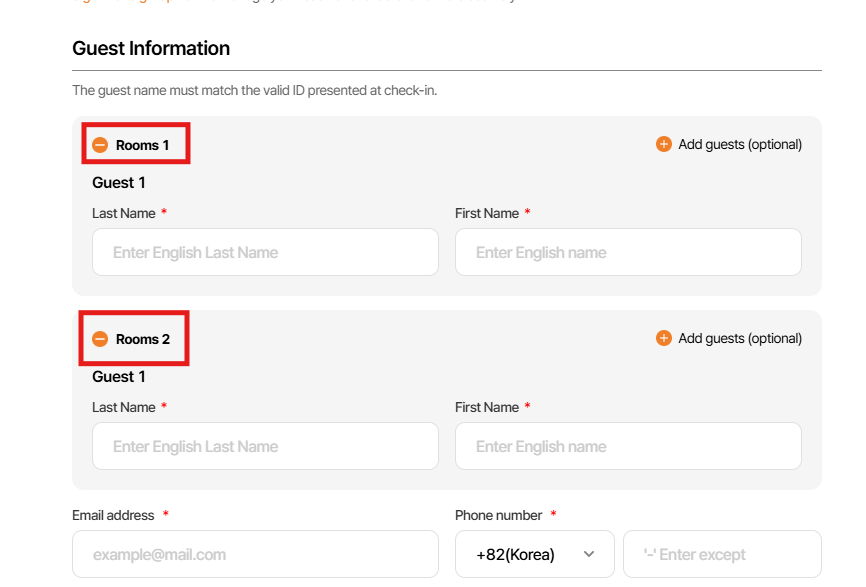The image size is (866, 587).
Task: Focus the First Name field in Rooms 2
Action: tap(628, 446)
